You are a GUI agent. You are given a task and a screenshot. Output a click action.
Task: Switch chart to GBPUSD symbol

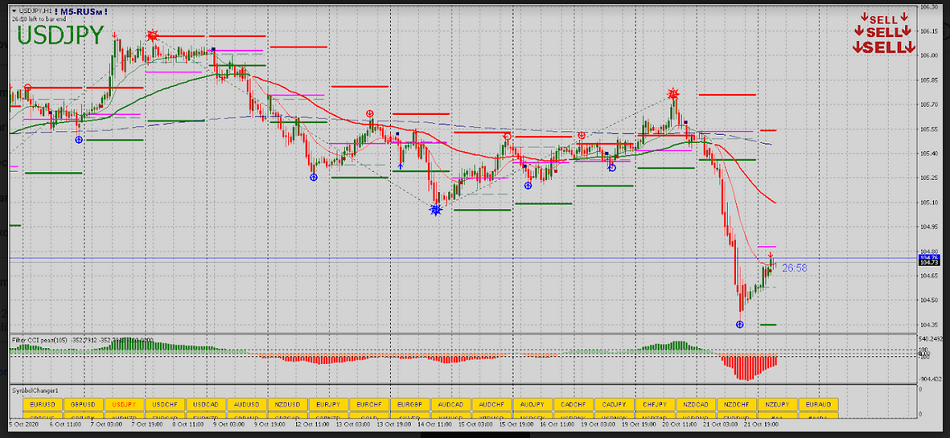click(83, 404)
